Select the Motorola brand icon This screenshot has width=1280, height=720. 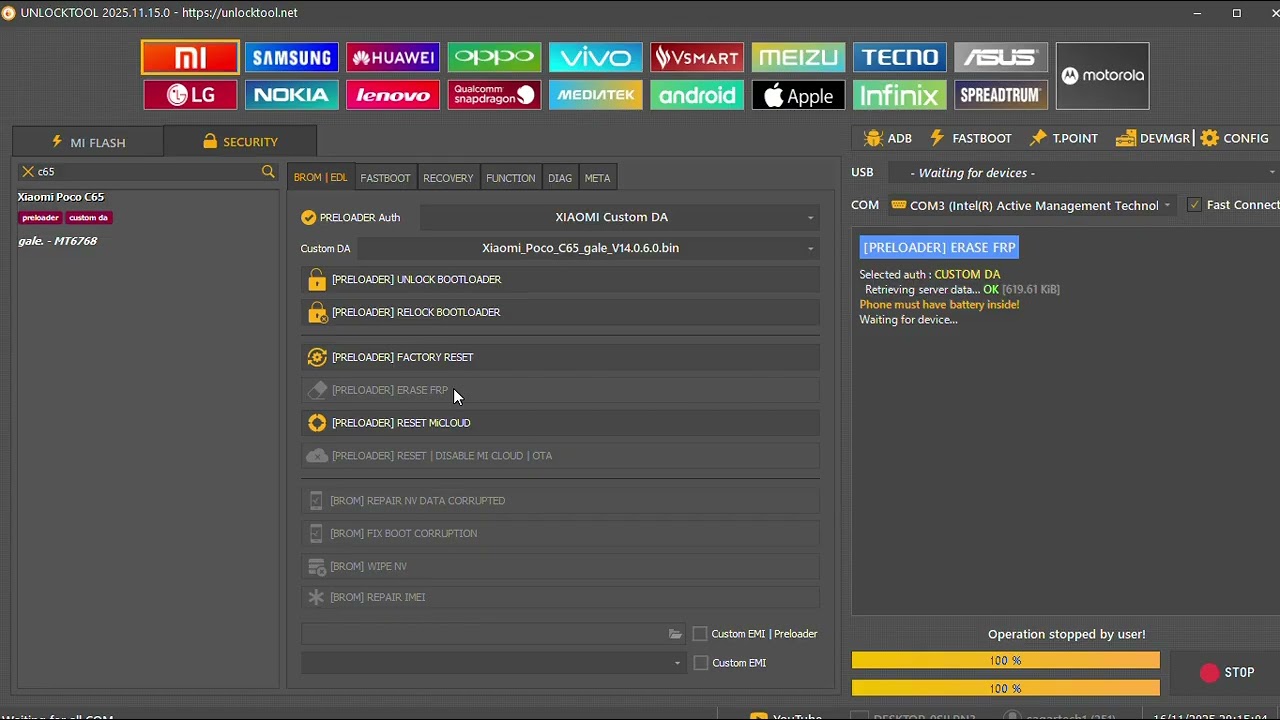pos(1102,76)
